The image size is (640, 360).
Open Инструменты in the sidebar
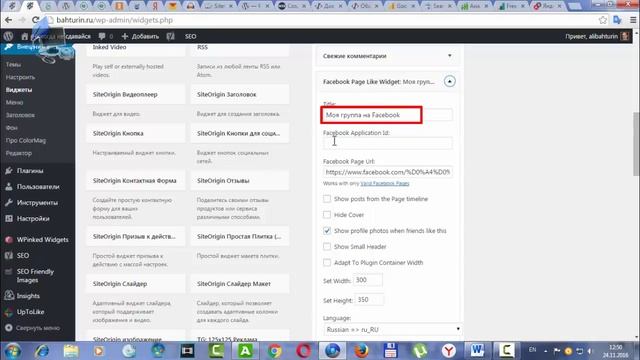click(37, 202)
